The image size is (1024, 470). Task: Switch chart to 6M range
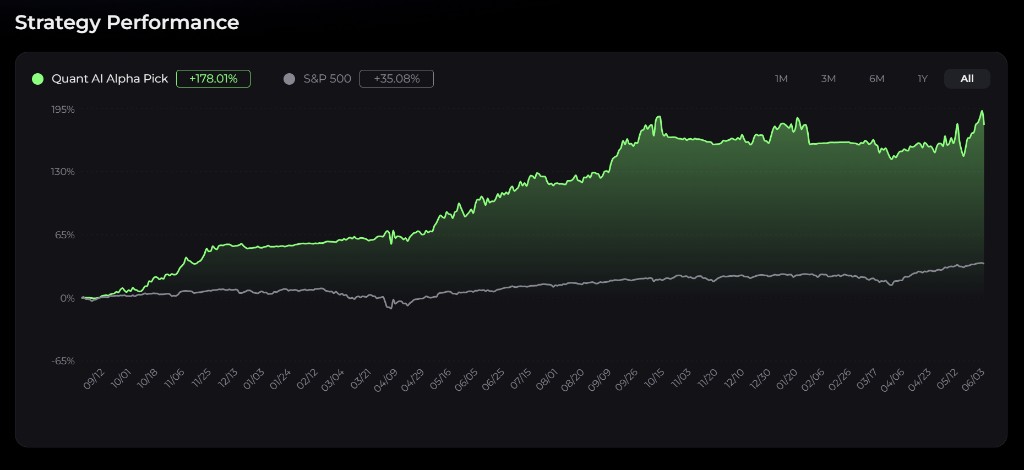coord(876,79)
